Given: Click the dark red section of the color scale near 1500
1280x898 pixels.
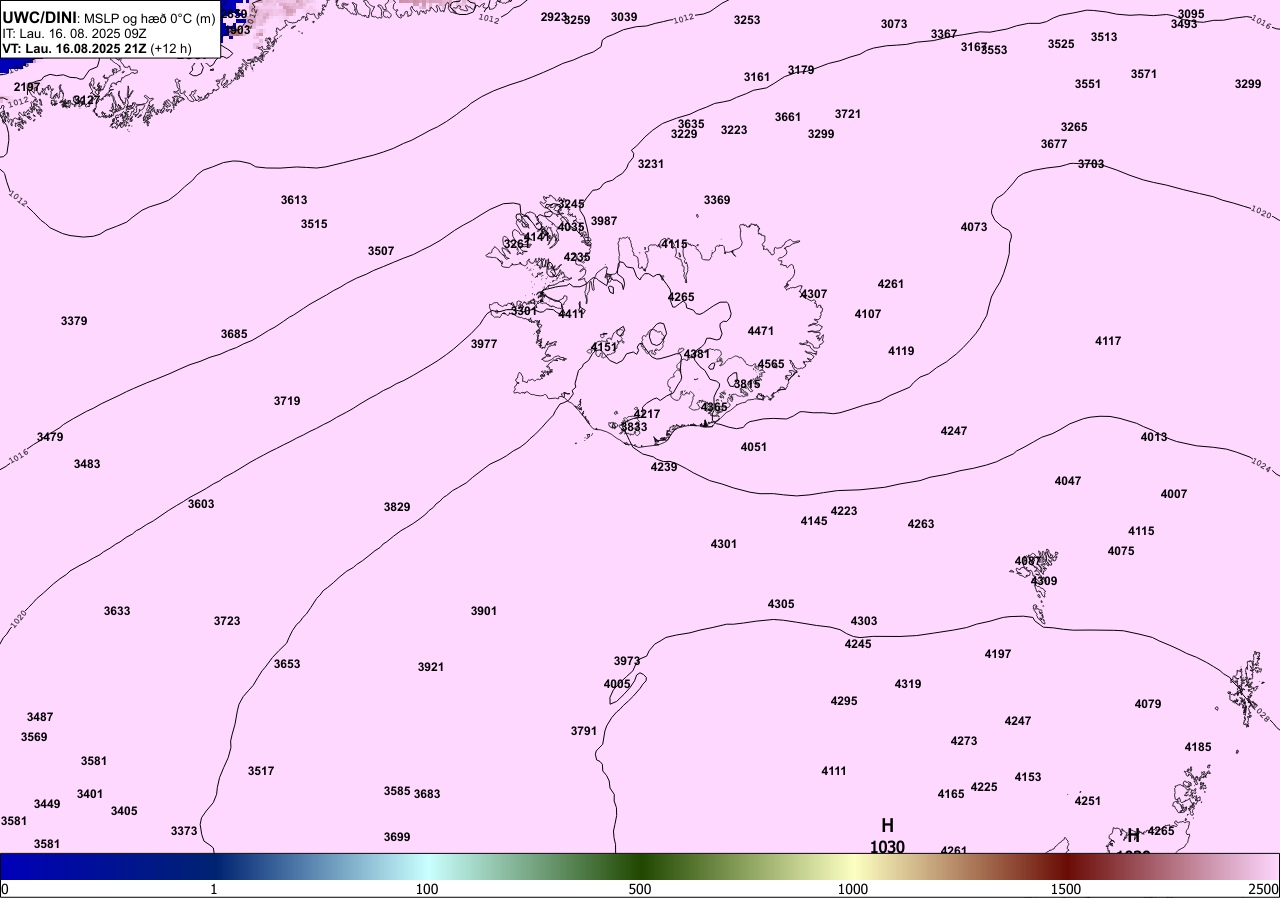Looking at the screenshot, I should coord(1066,866).
